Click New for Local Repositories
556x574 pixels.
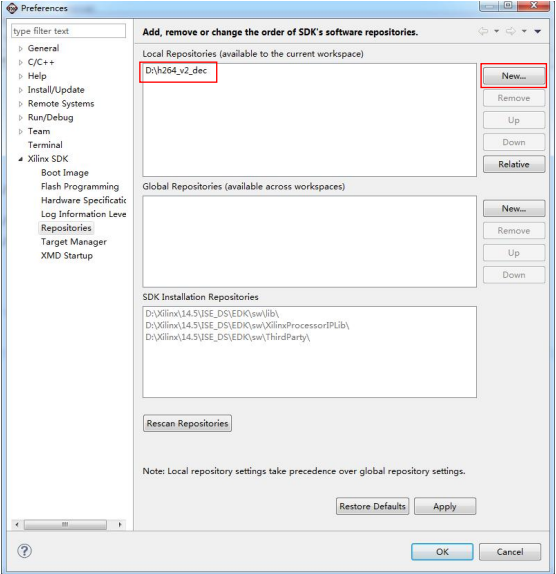pos(514,76)
